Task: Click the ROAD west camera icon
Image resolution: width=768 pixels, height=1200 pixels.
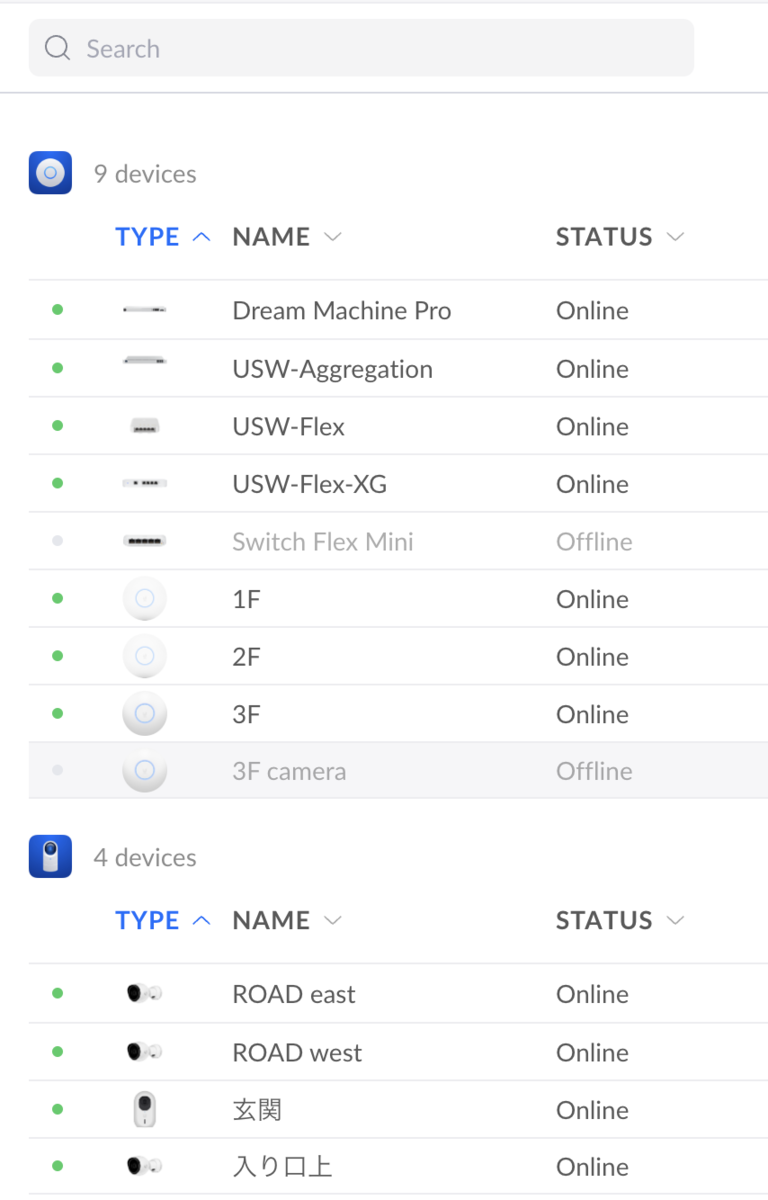Action: pos(145,1052)
